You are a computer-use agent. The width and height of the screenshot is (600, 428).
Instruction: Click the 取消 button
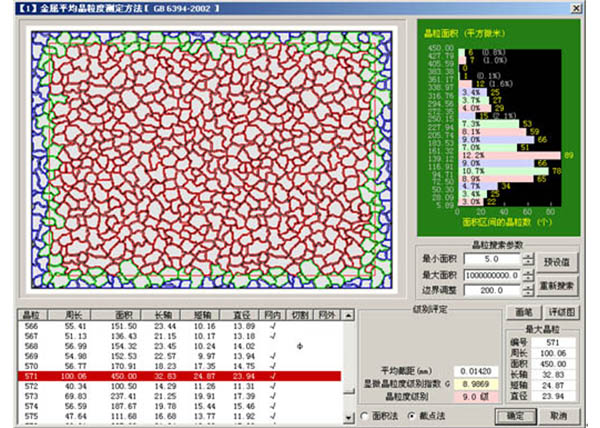tap(559, 415)
